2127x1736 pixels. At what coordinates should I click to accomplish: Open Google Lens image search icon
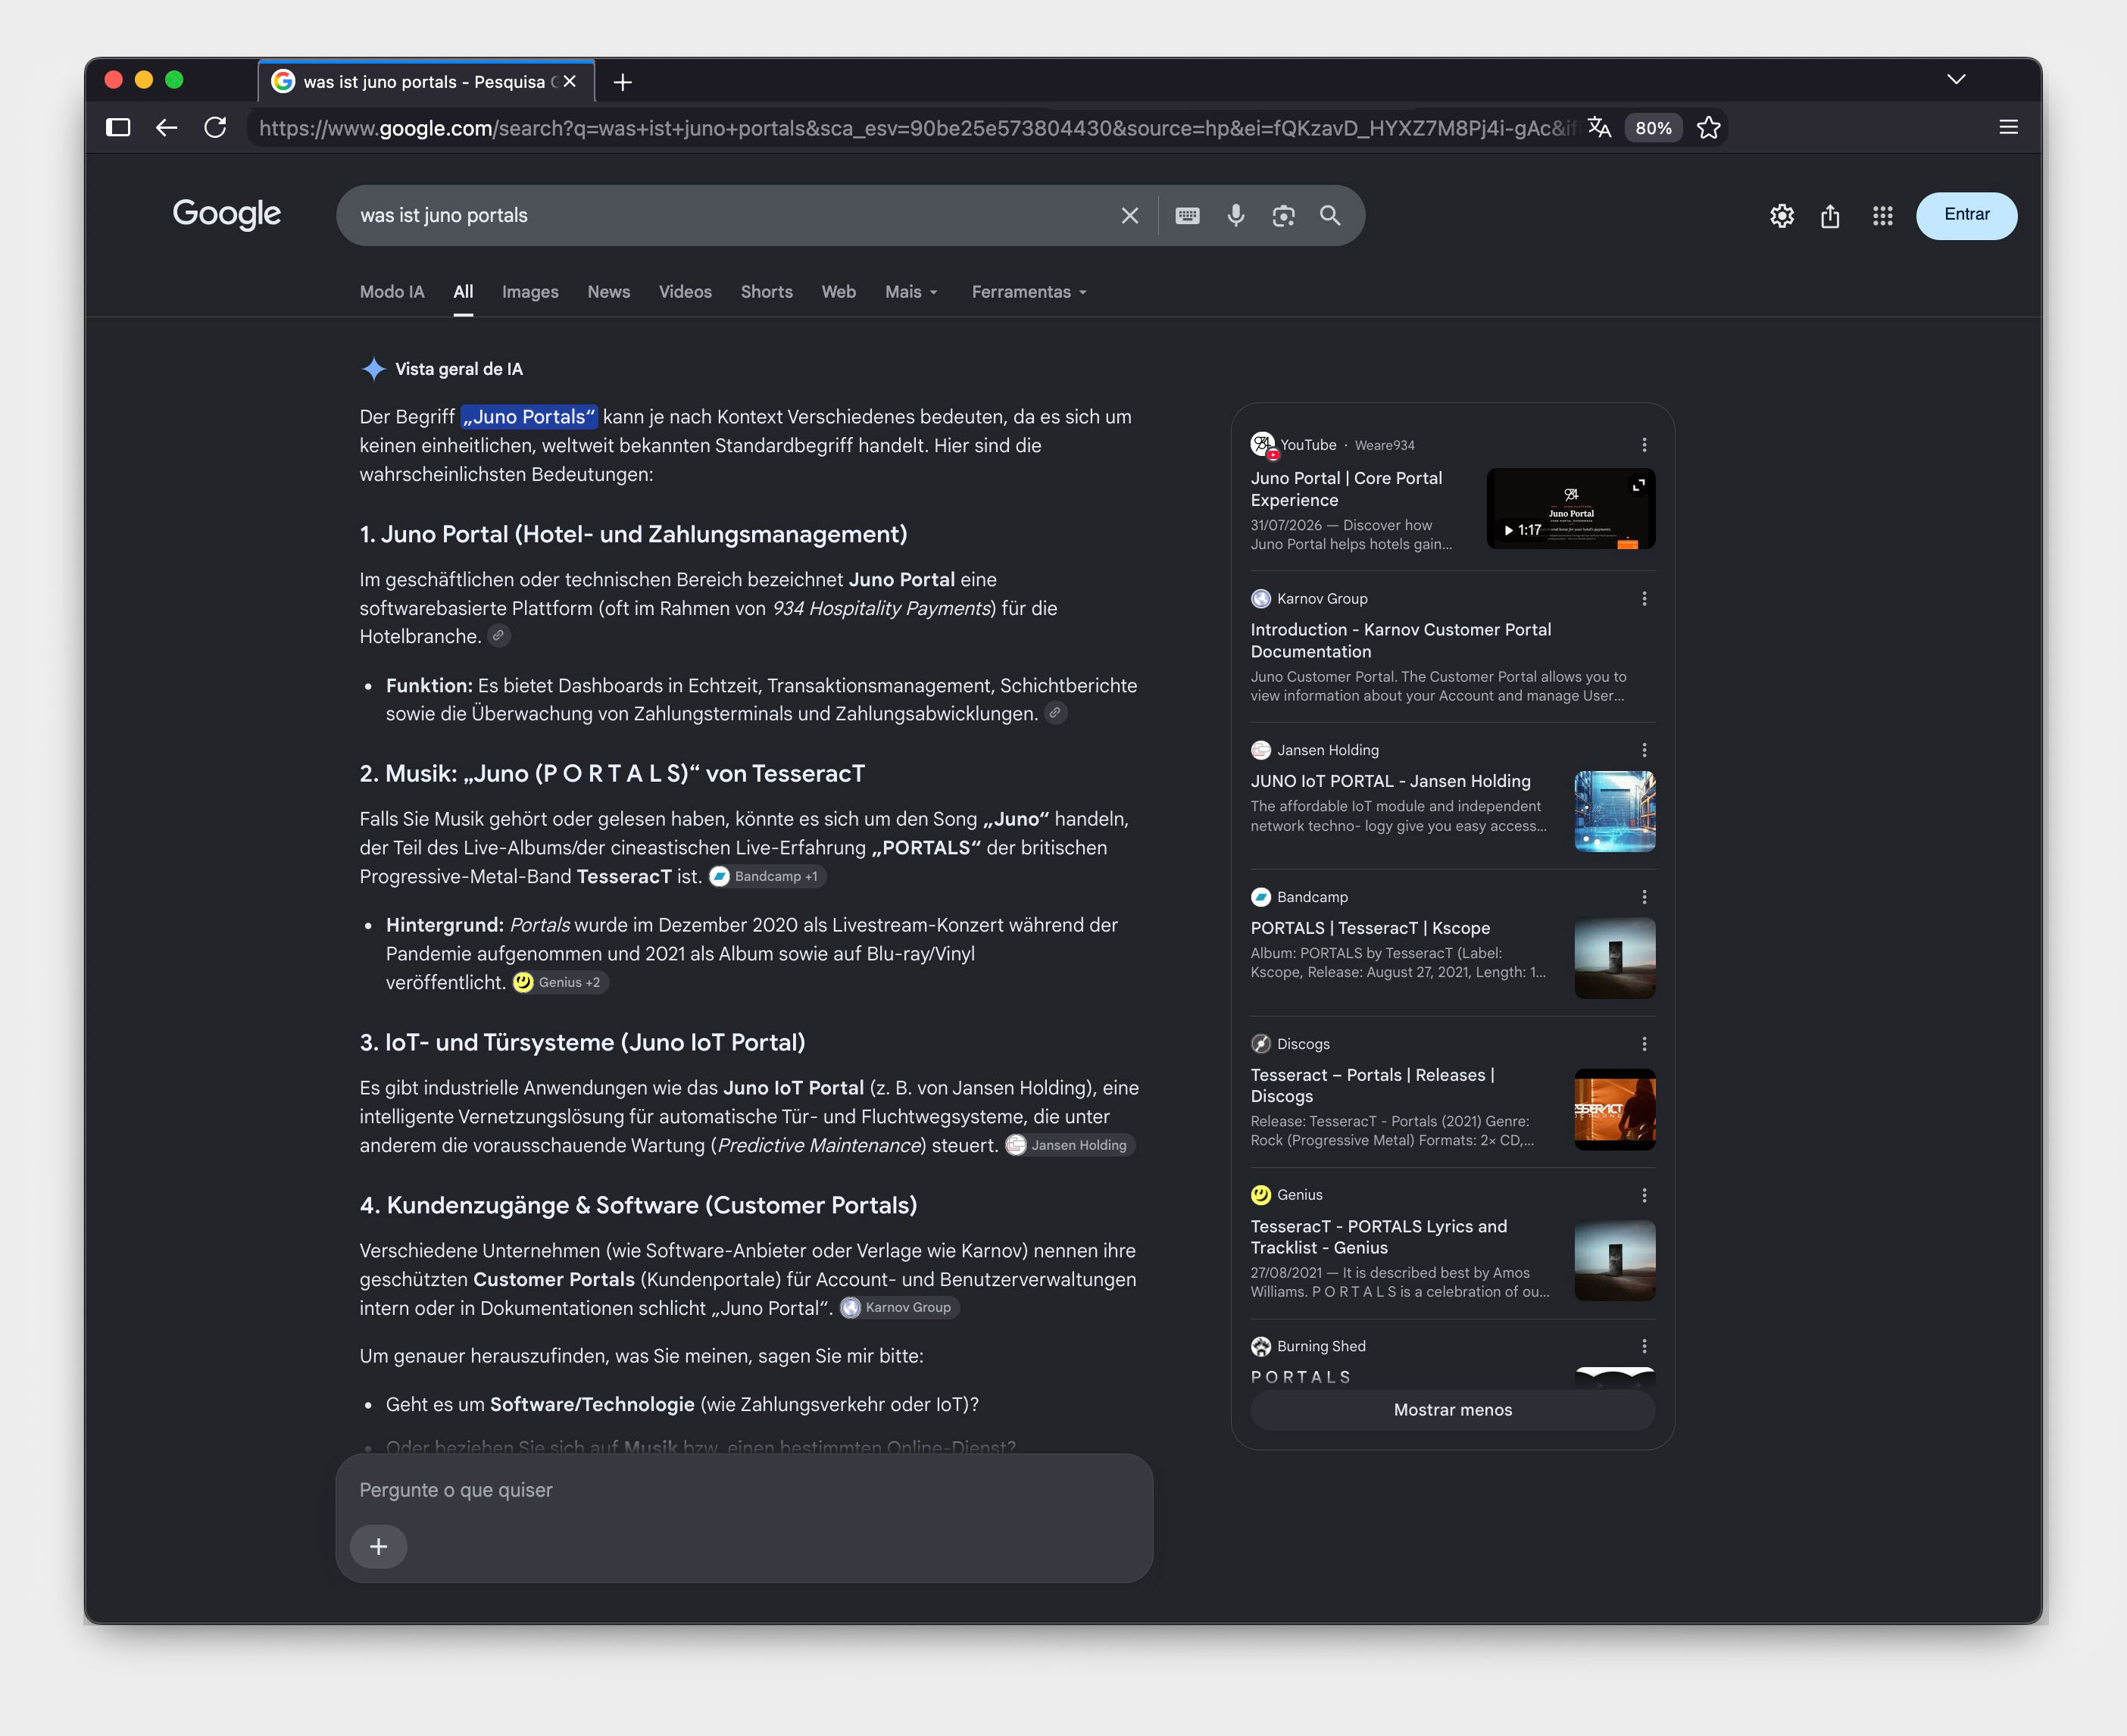[x=1283, y=215]
